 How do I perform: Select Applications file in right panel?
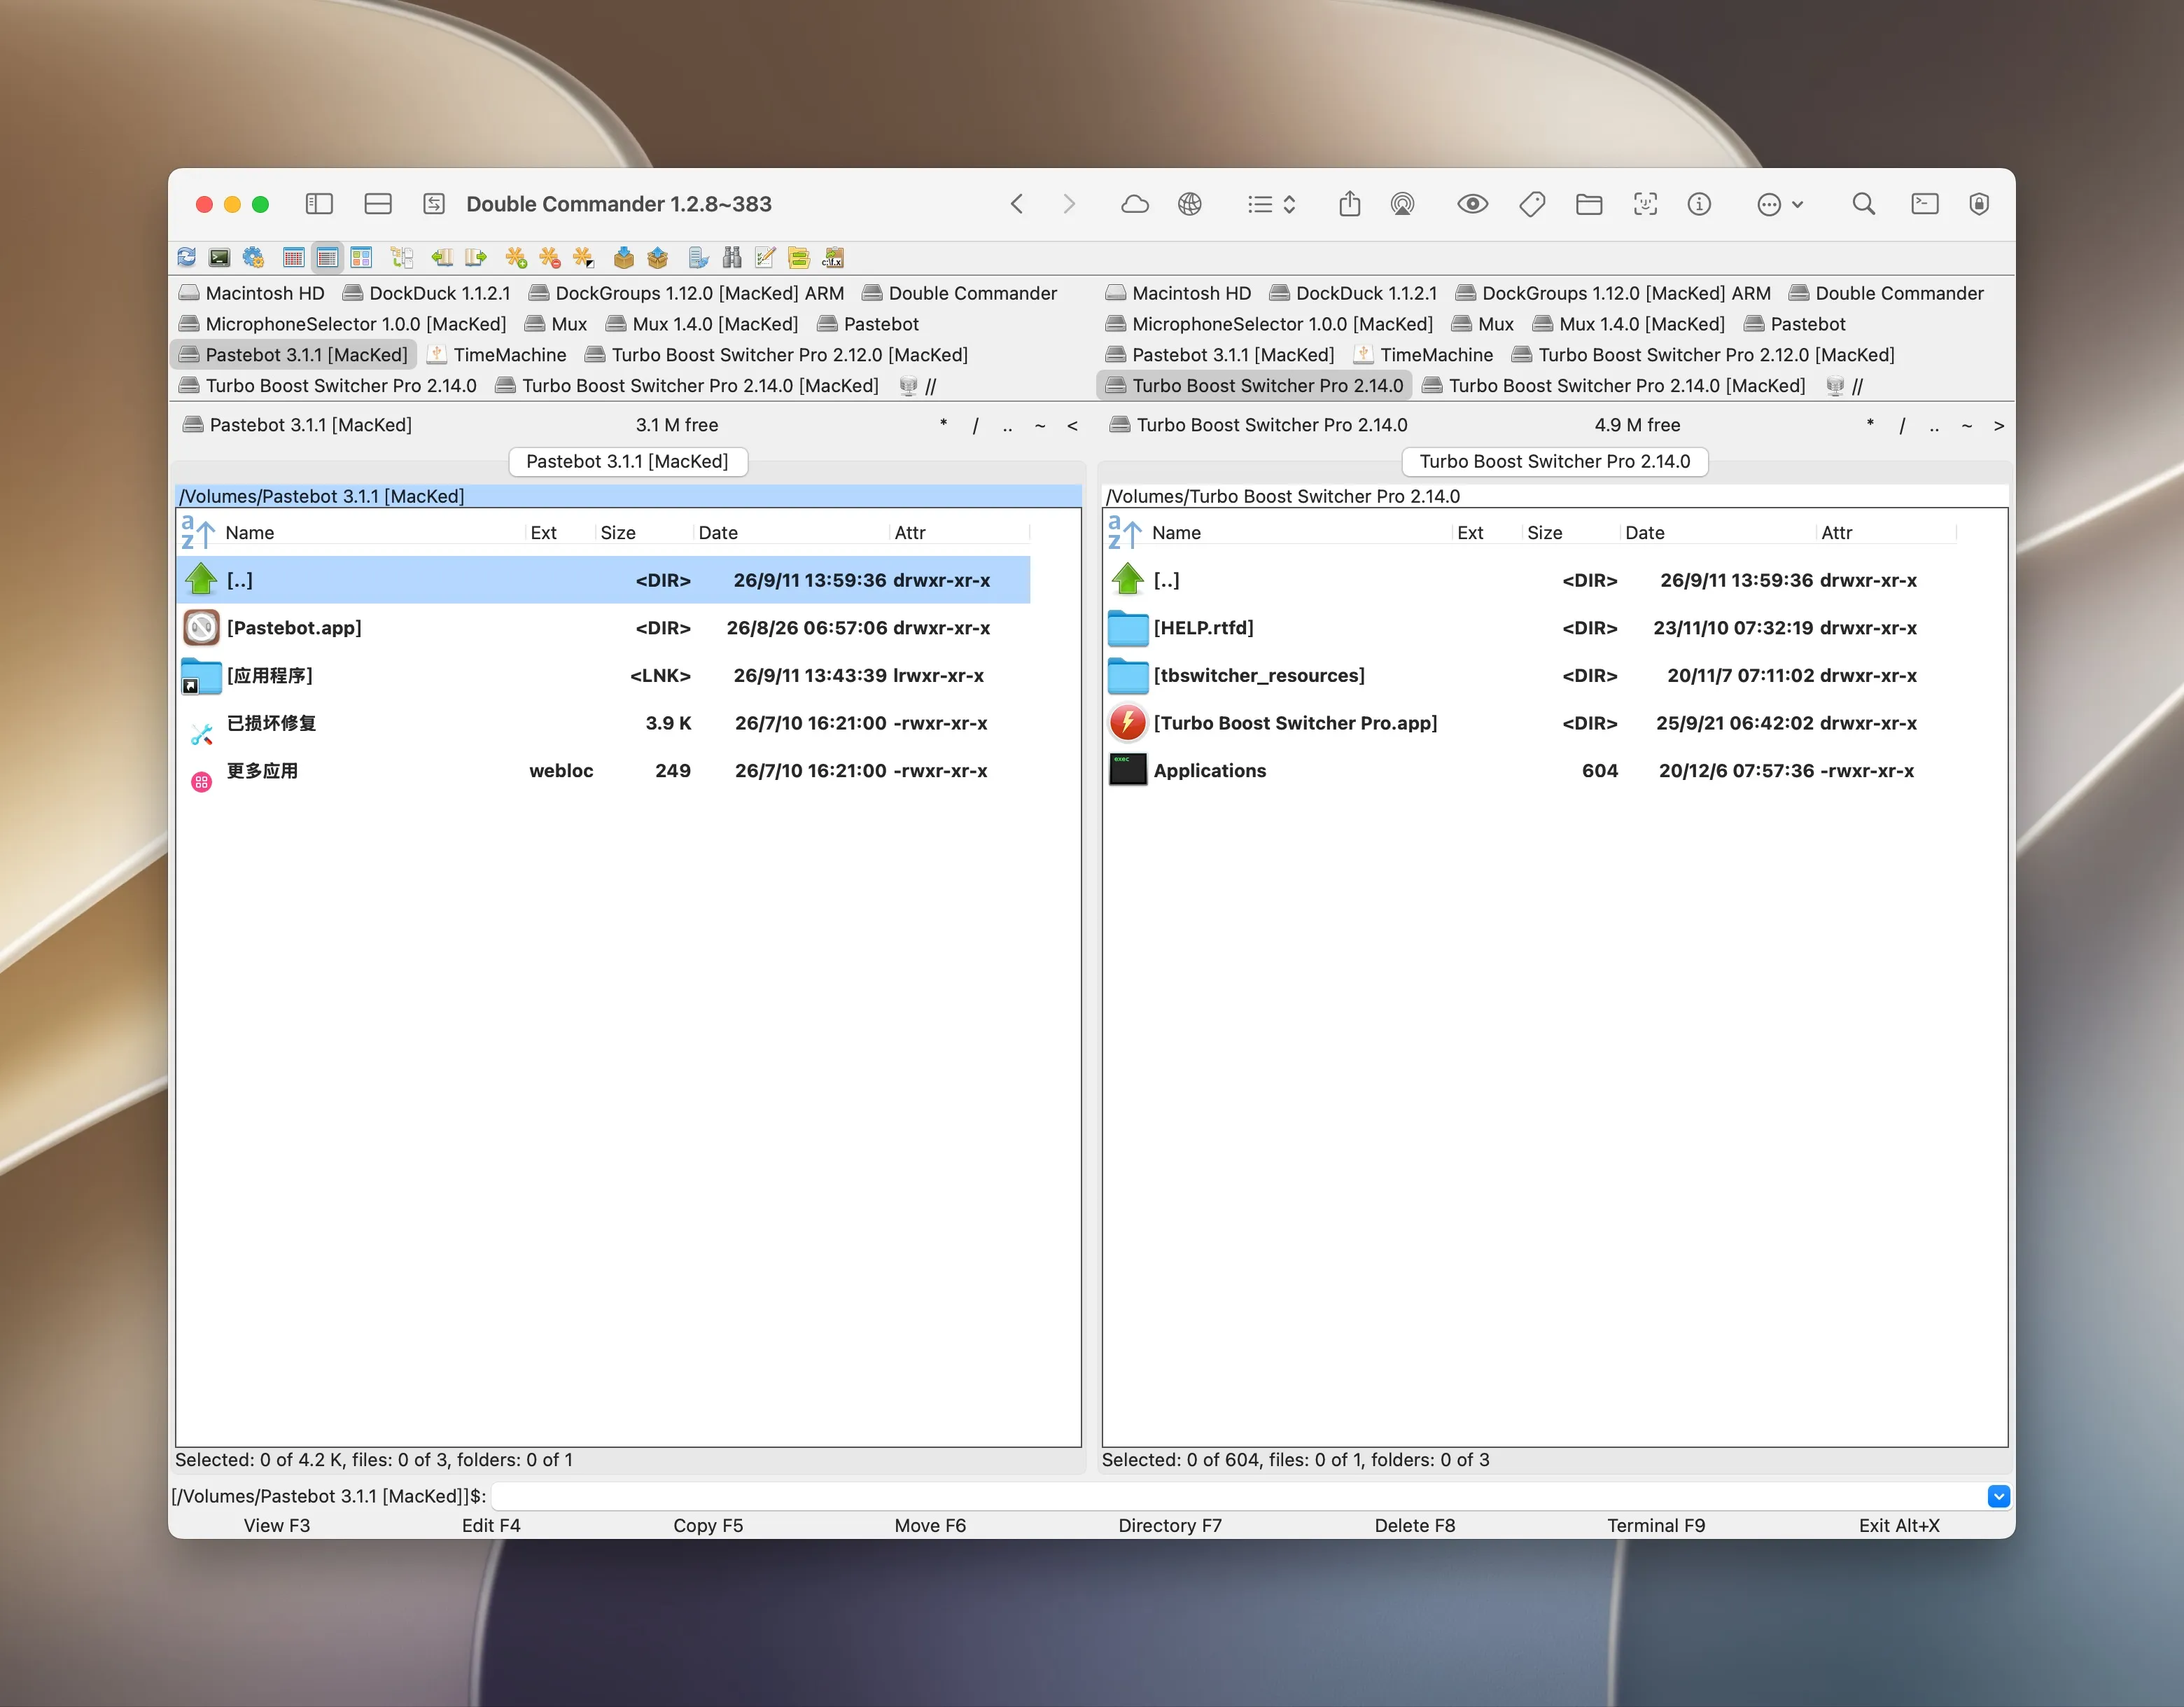(x=1530, y=771)
